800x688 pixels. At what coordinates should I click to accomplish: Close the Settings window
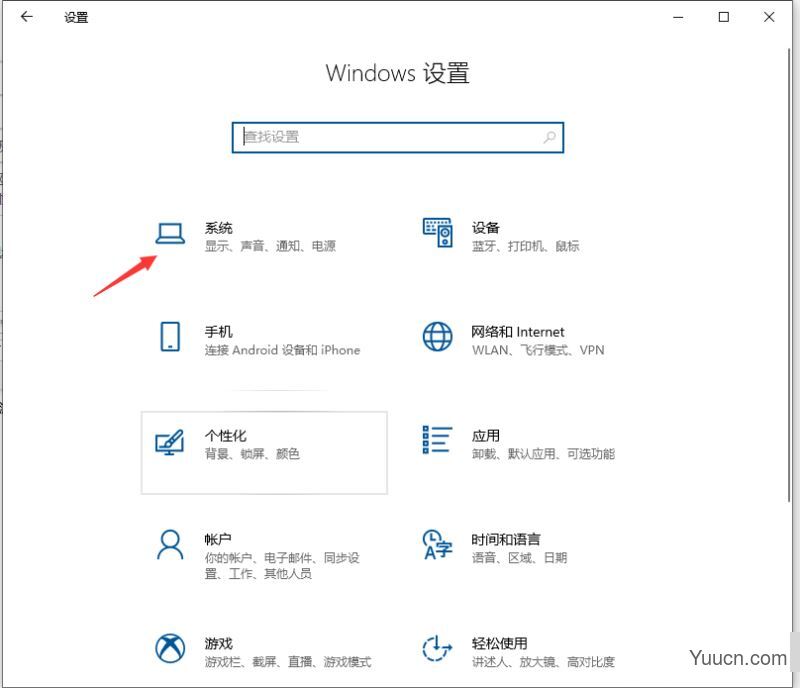tap(769, 17)
